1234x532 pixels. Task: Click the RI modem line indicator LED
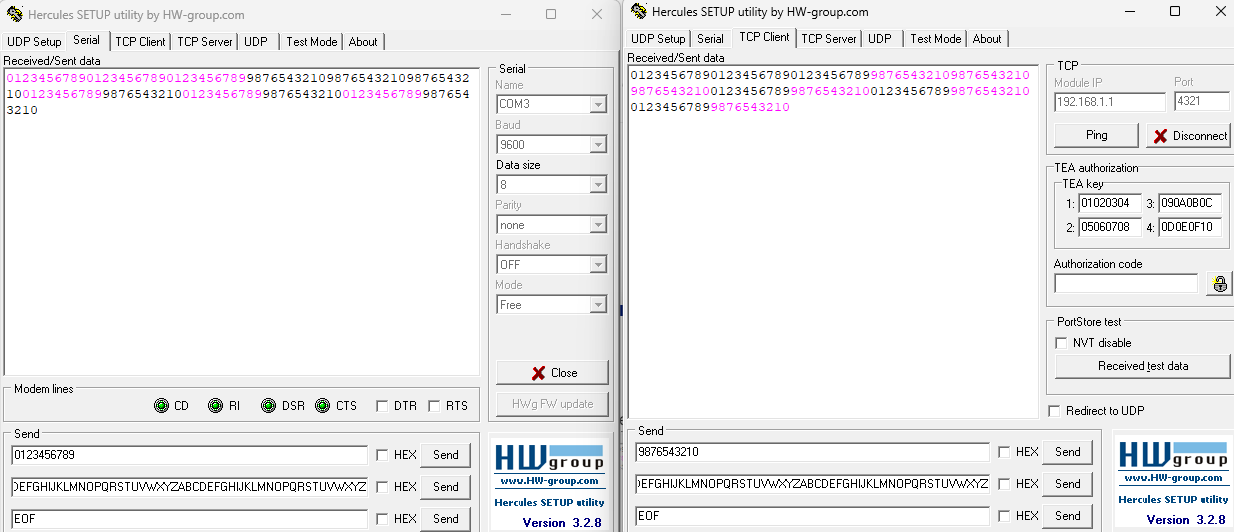pos(215,406)
